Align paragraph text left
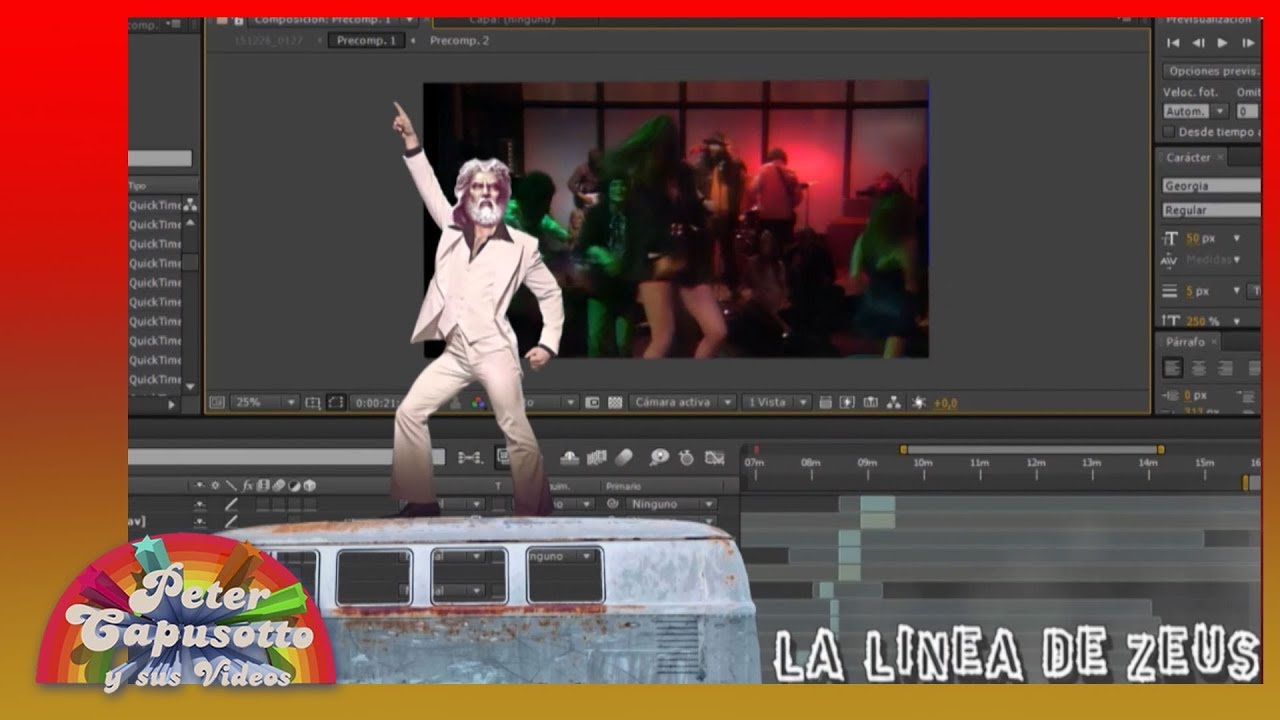The height and width of the screenshot is (720, 1280). point(1173,369)
